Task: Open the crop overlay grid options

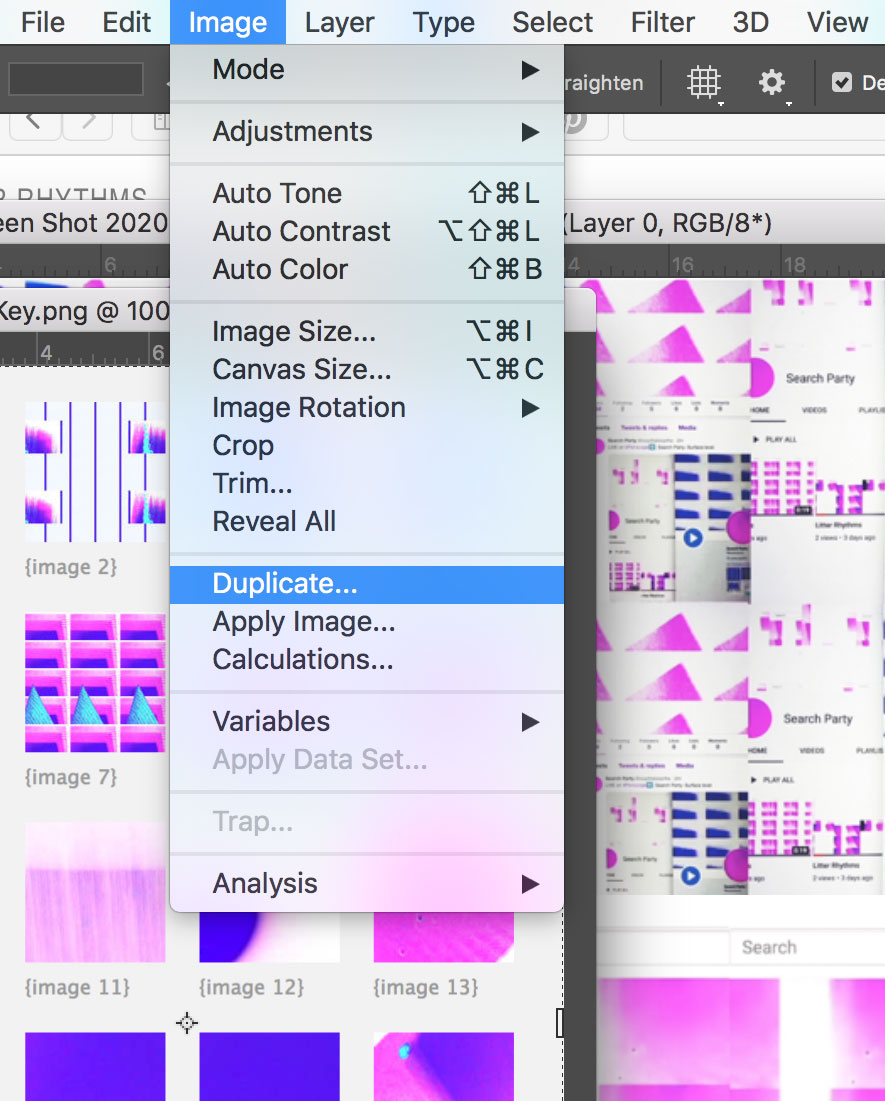Action: 704,83
